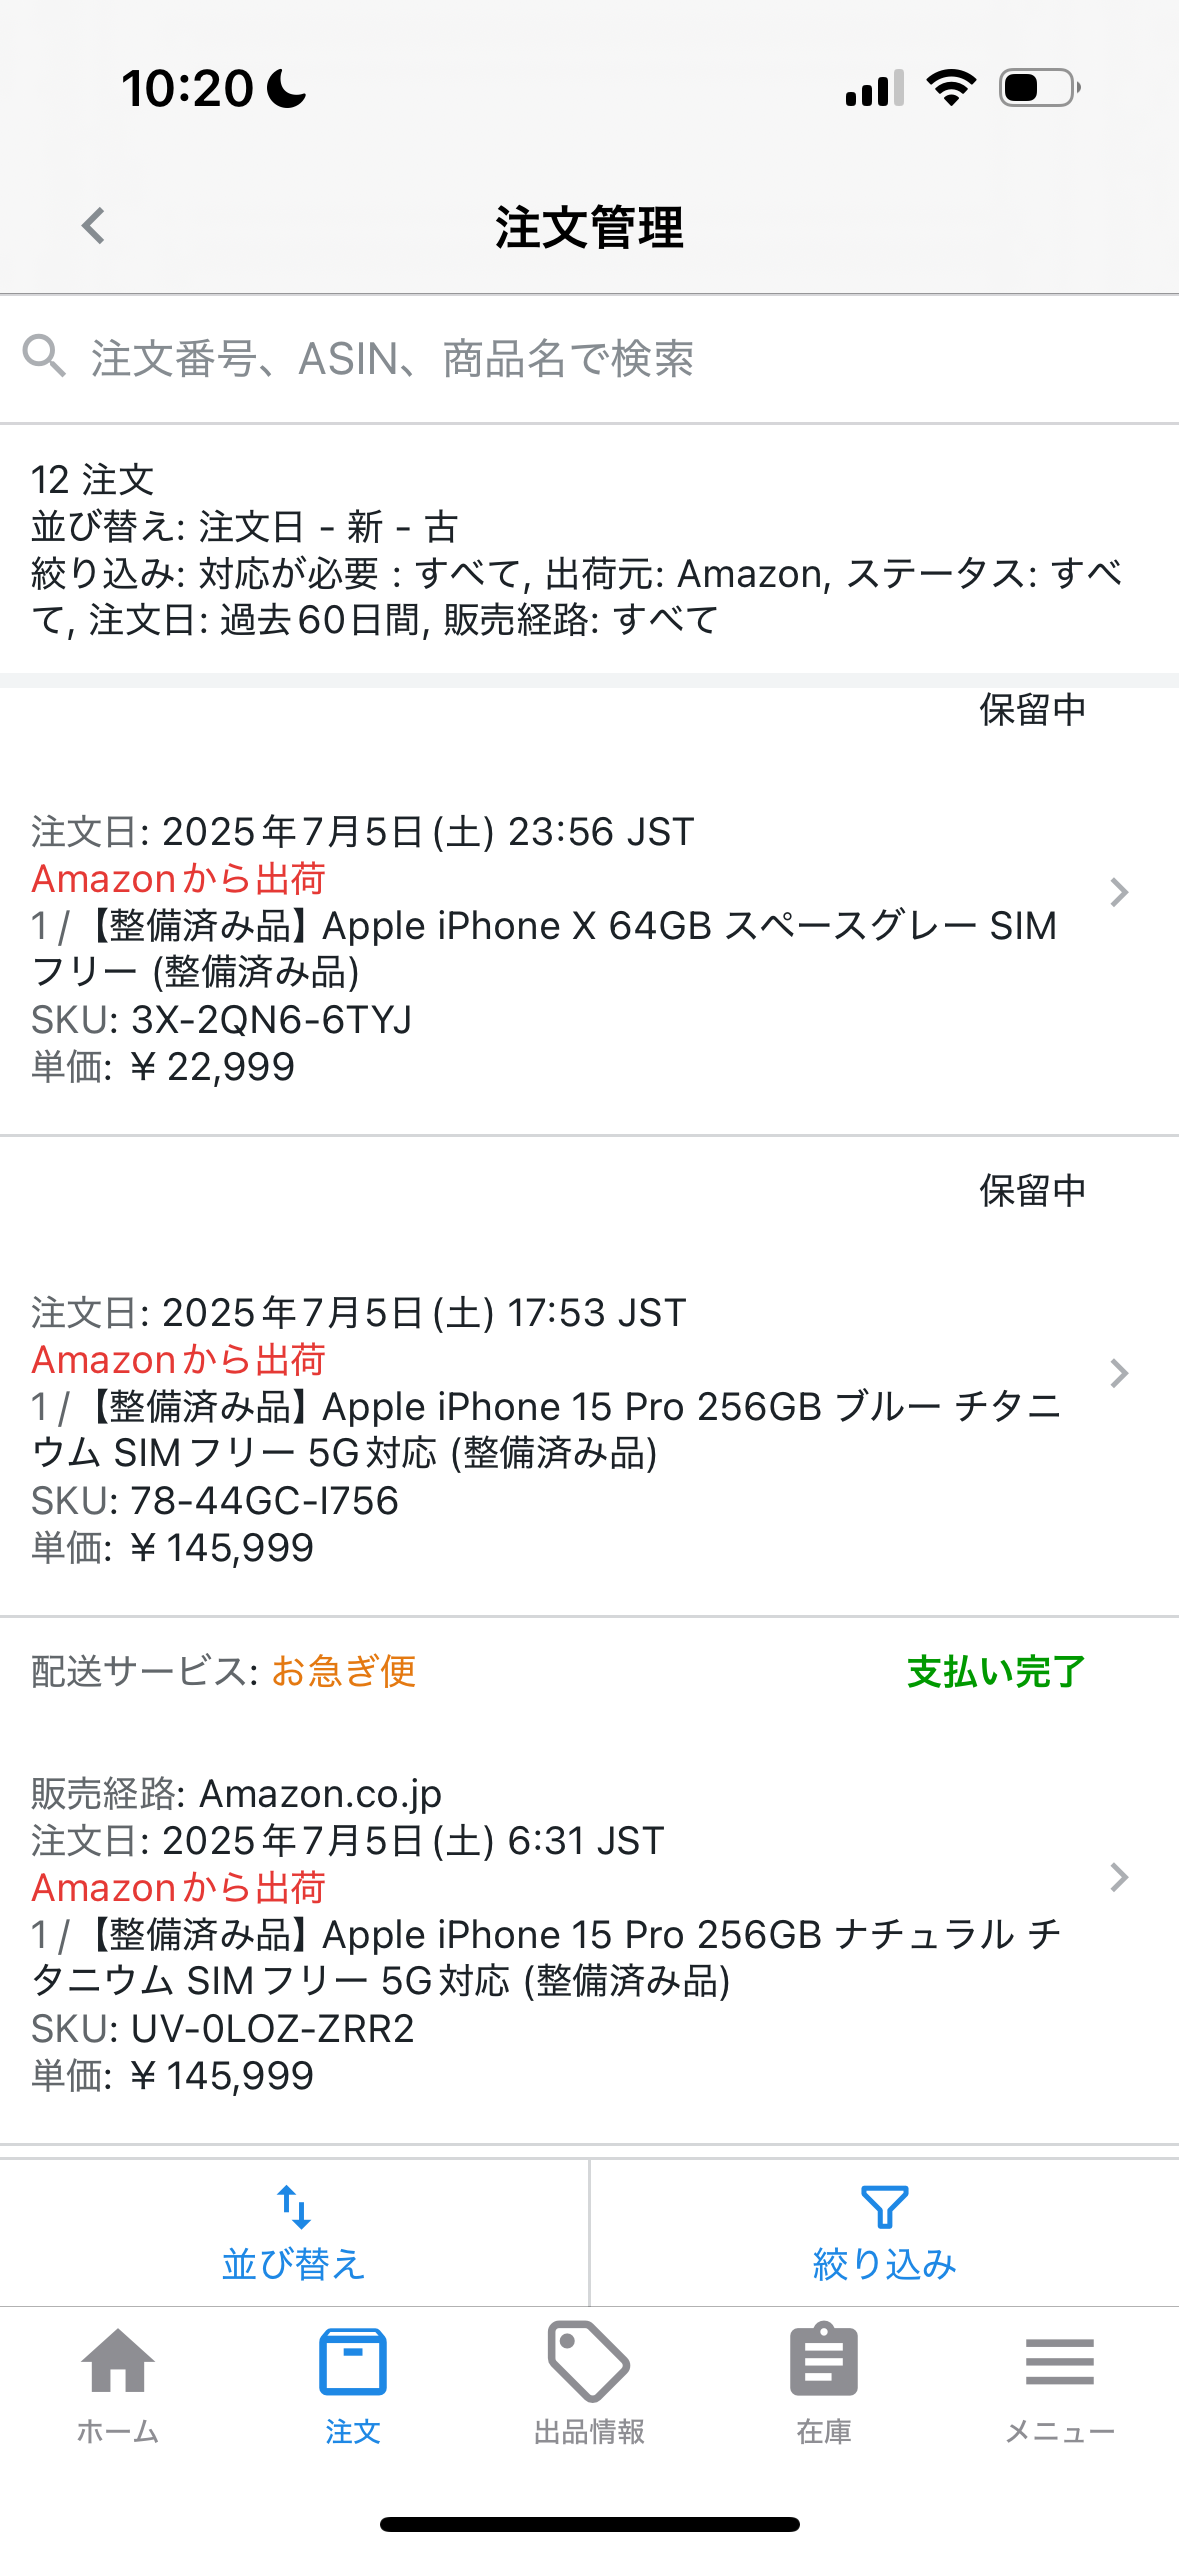This screenshot has width=1179, height=2556.
Task: Open the 出品情報 listings tag icon
Action: 589,2361
